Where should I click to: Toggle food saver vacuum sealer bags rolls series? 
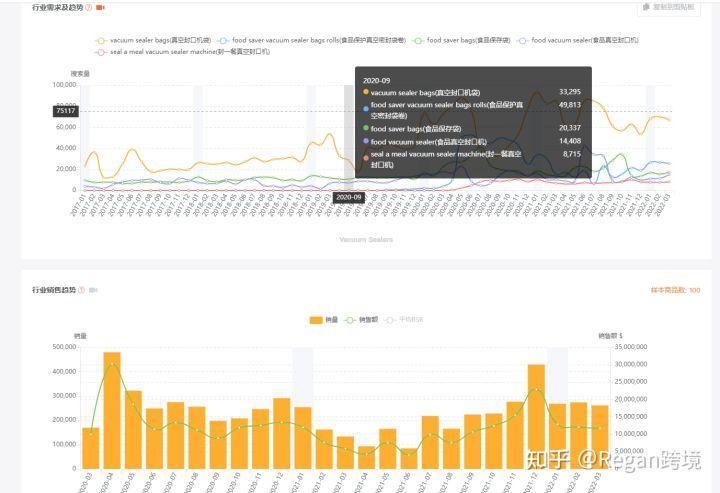point(312,40)
